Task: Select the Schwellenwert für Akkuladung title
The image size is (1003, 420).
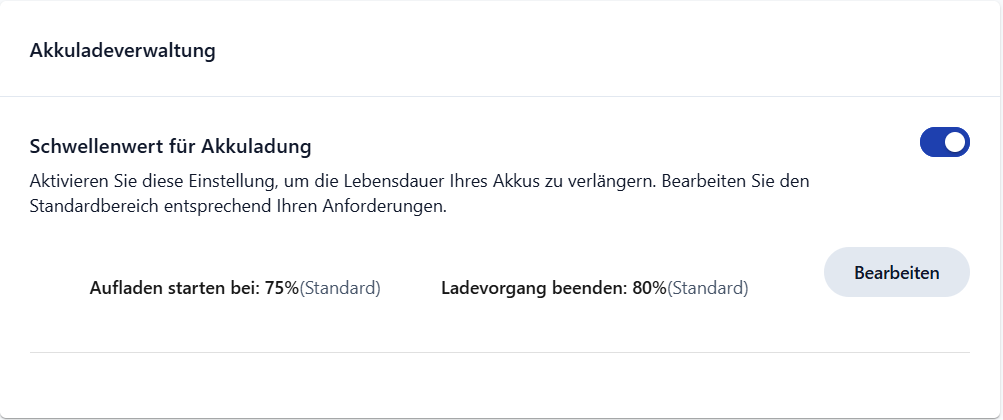Action: tap(171, 146)
